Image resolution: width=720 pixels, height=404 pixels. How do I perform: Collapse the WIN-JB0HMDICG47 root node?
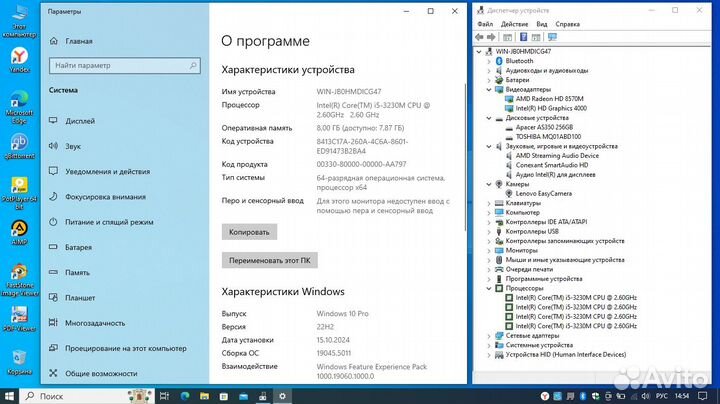click(479, 52)
